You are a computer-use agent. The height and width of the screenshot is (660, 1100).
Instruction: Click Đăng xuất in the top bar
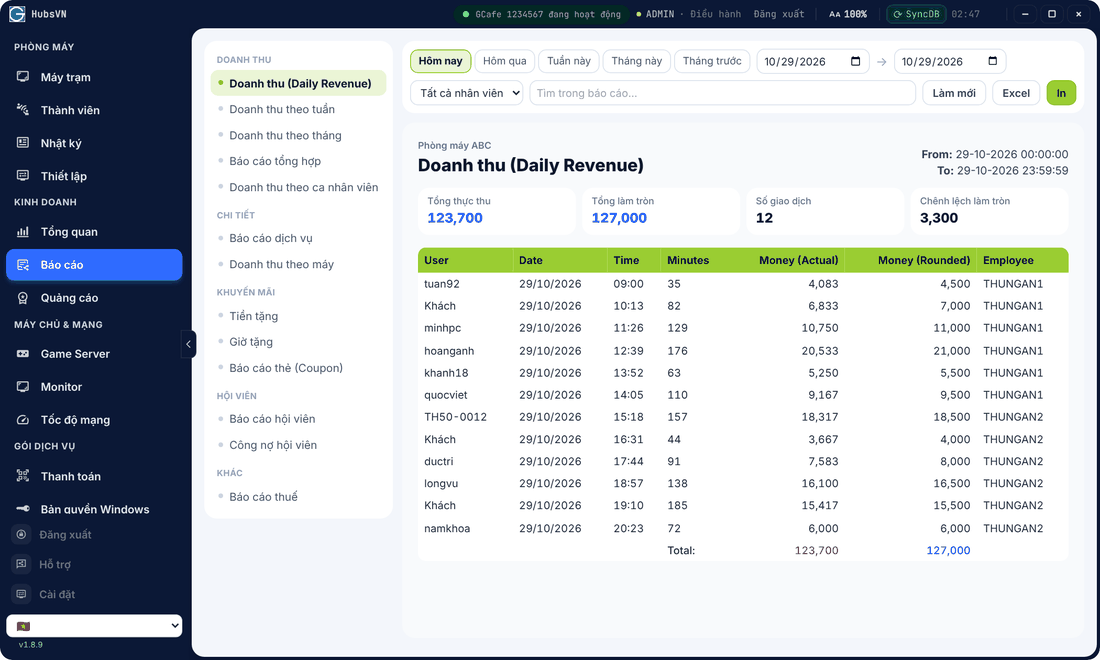779,14
